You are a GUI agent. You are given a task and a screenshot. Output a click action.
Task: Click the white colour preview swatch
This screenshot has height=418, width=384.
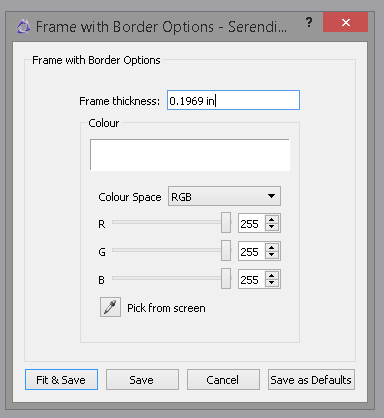pyautogui.click(x=190, y=155)
